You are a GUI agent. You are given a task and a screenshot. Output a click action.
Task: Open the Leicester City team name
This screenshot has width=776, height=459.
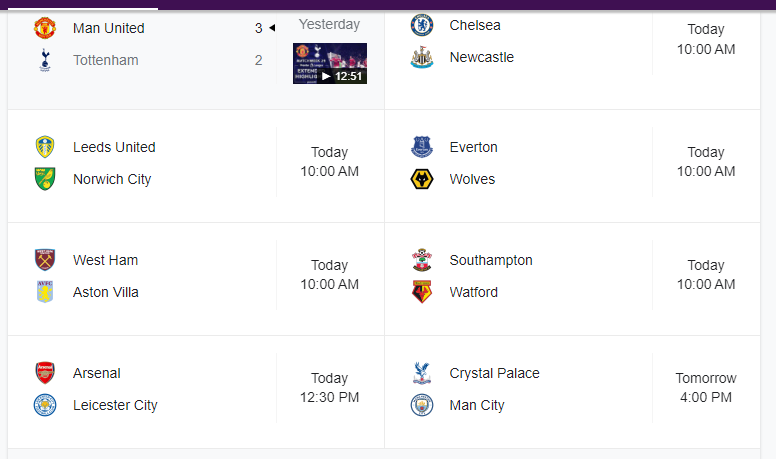point(115,405)
